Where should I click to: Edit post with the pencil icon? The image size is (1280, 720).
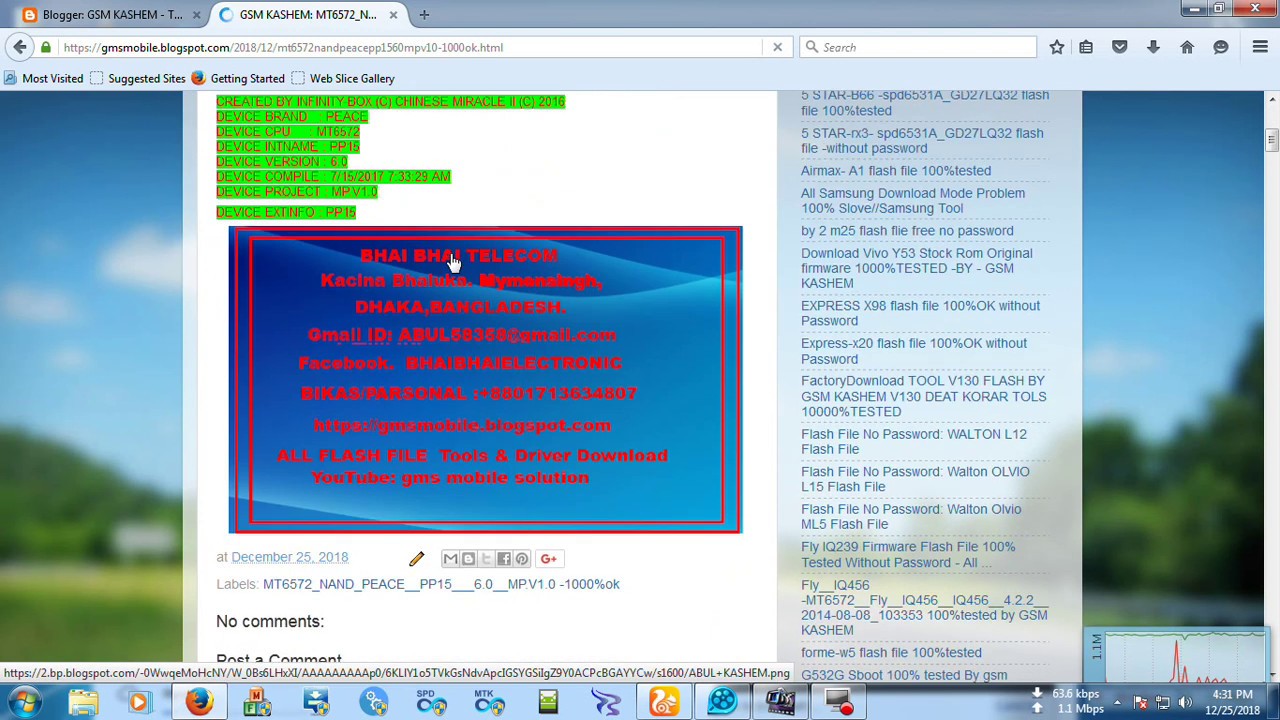point(416,558)
